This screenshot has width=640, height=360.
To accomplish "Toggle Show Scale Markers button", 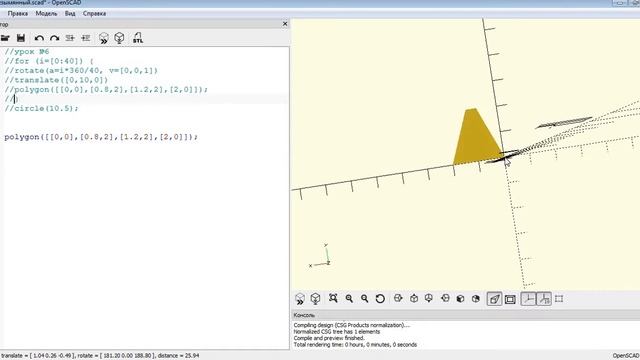I will [544, 299].
